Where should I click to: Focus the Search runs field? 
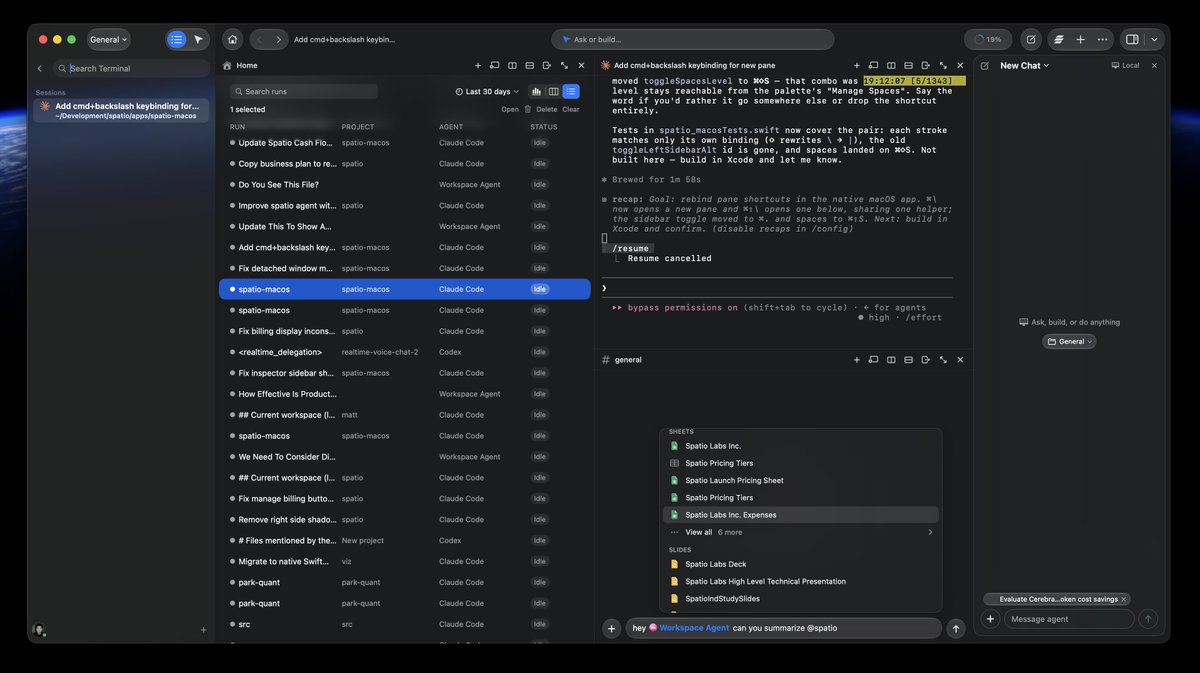coord(304,91)
